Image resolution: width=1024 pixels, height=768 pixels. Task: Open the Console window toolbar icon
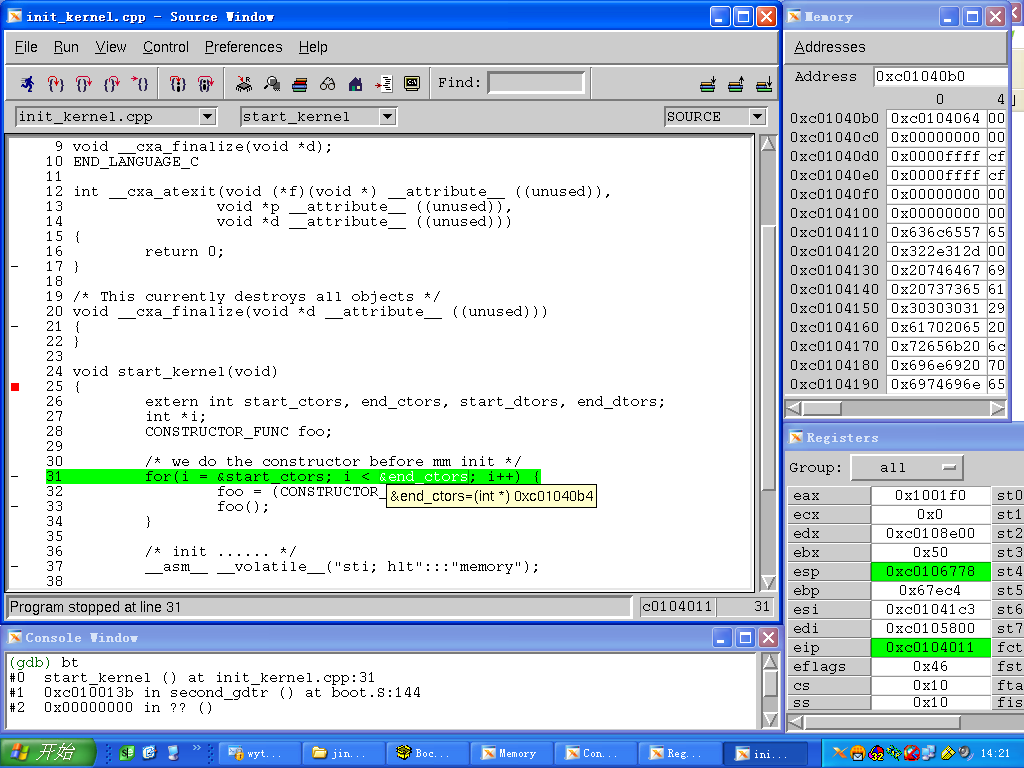pyautogui.click(x=412, y=84)
